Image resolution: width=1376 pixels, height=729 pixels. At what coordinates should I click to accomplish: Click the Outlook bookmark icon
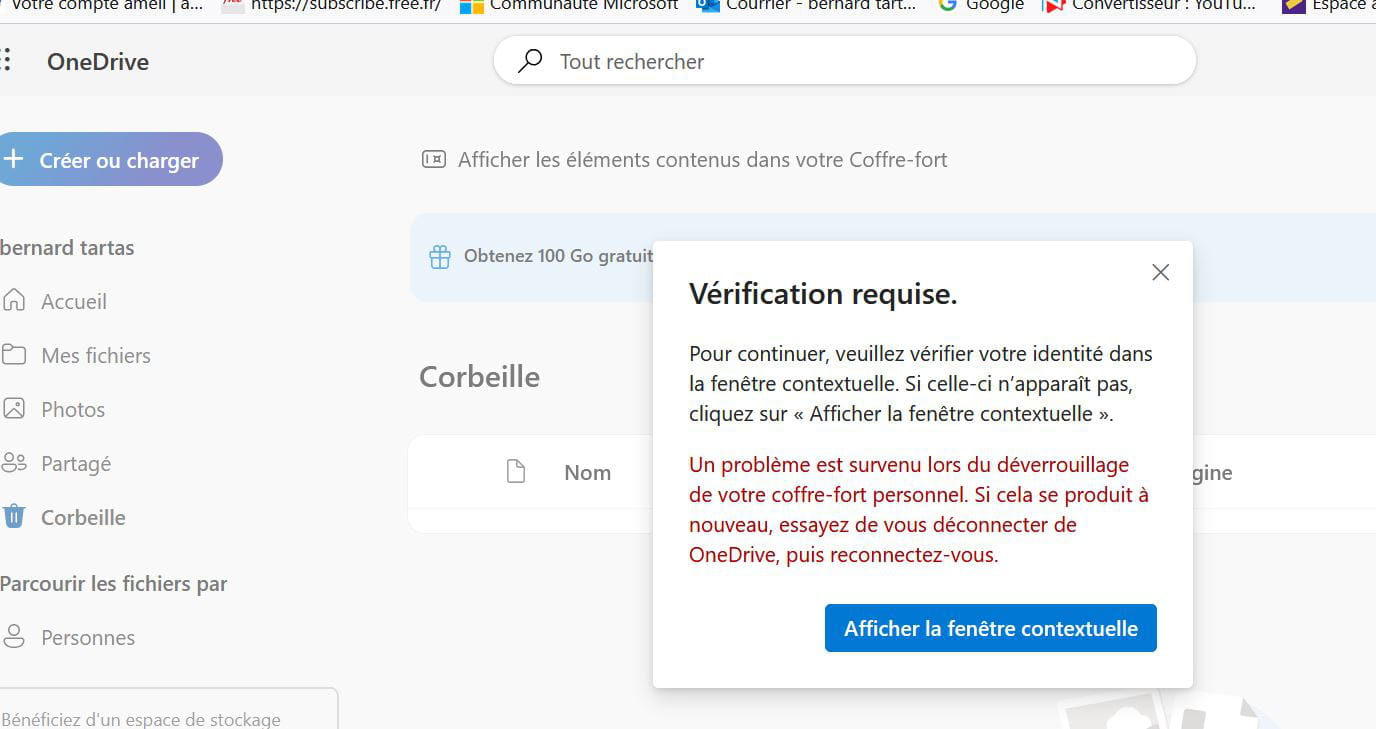tap(708, 5)
